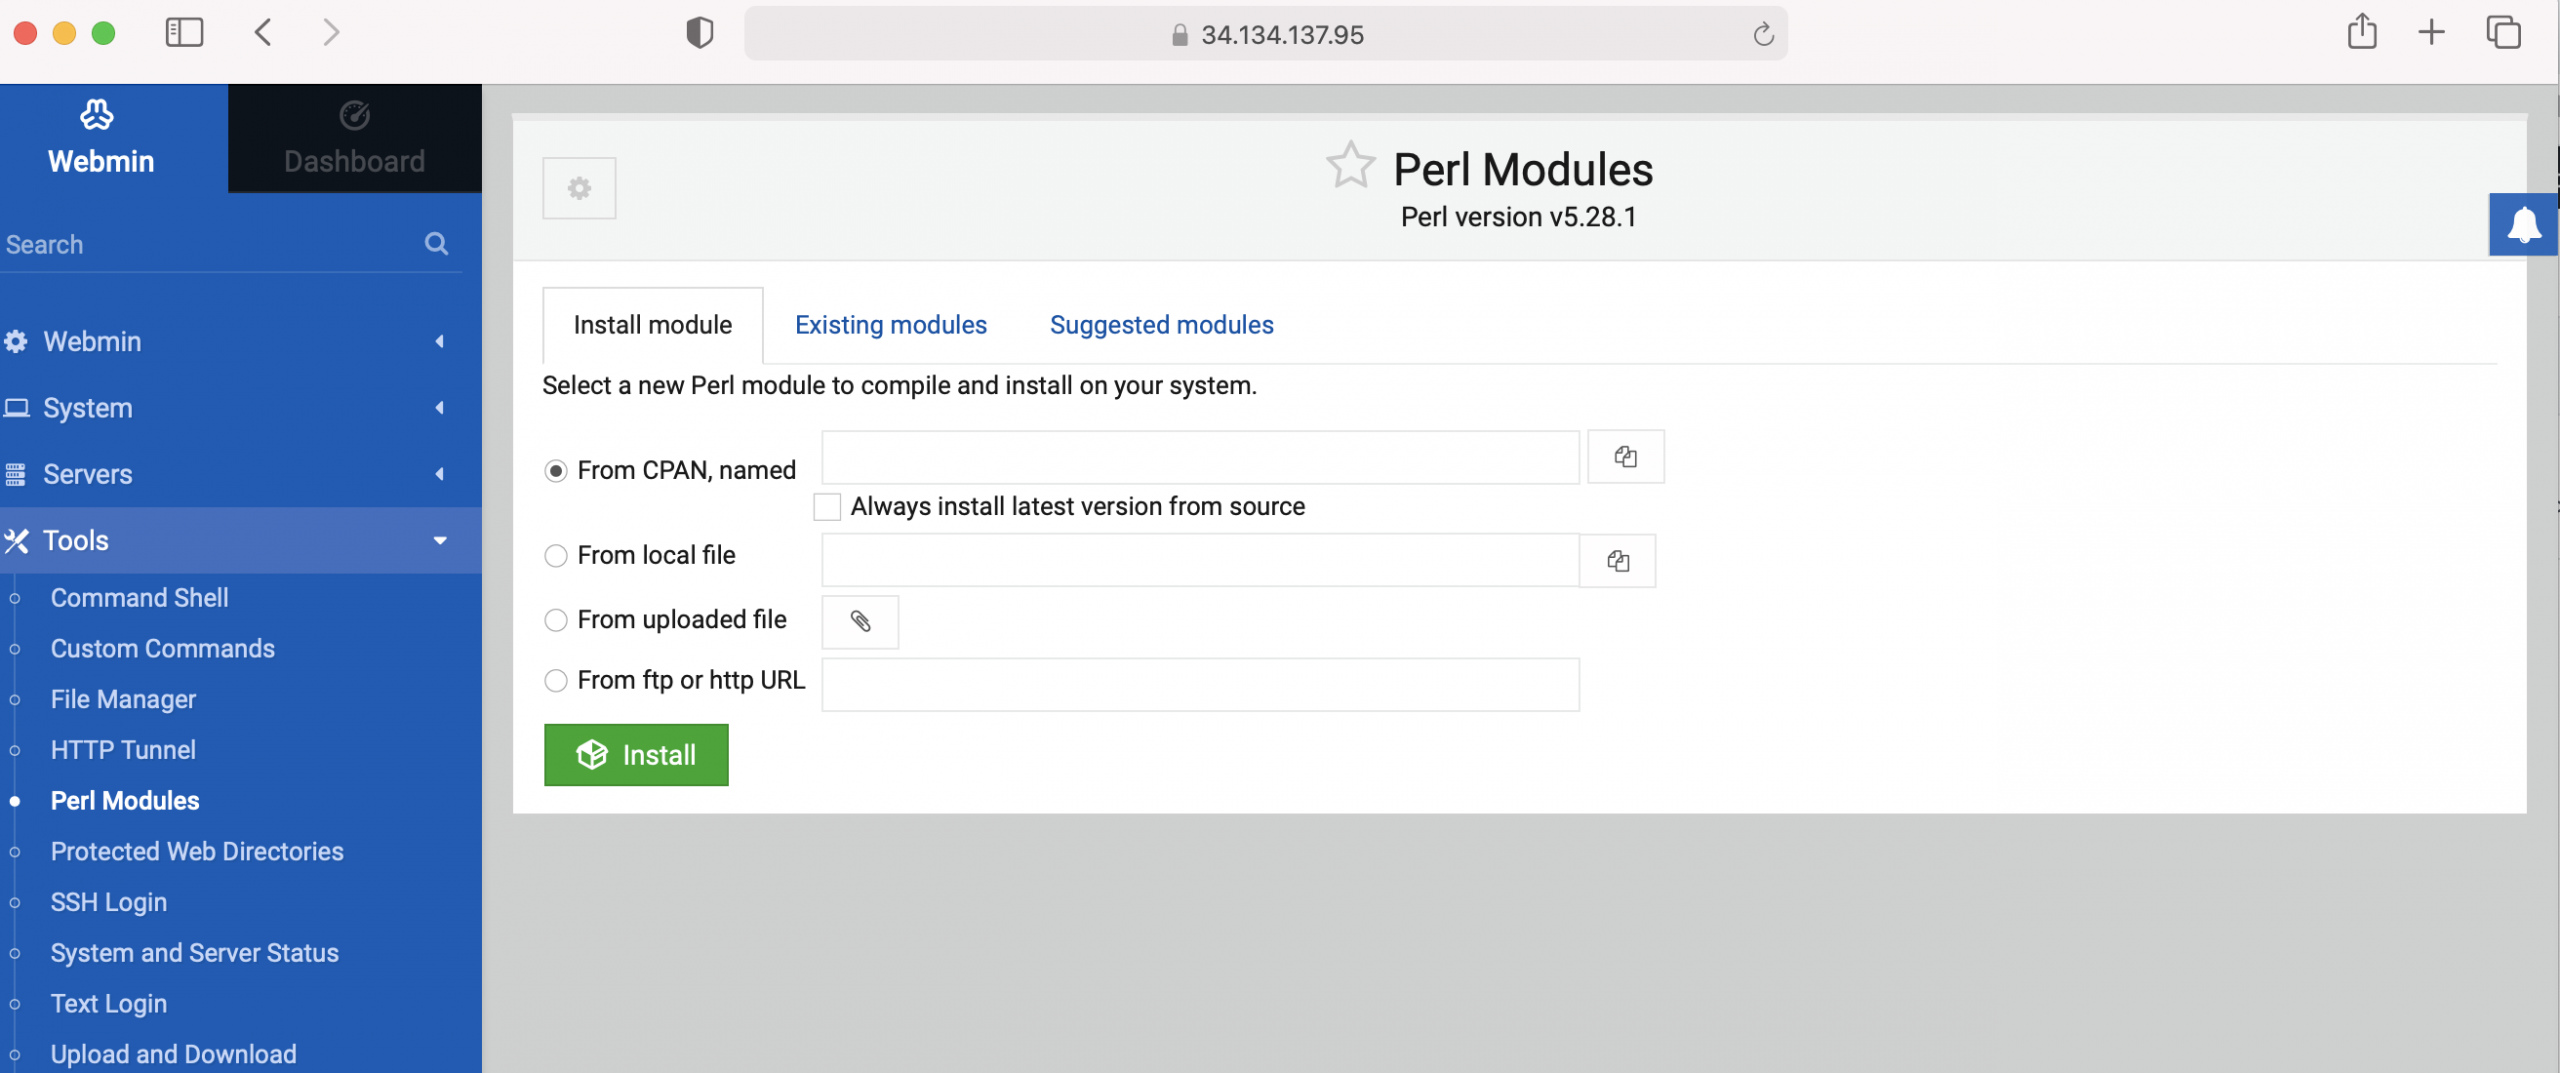Attach file with the paperclip button
This screenshot has height=1073, width=2560.
point(860,622)
